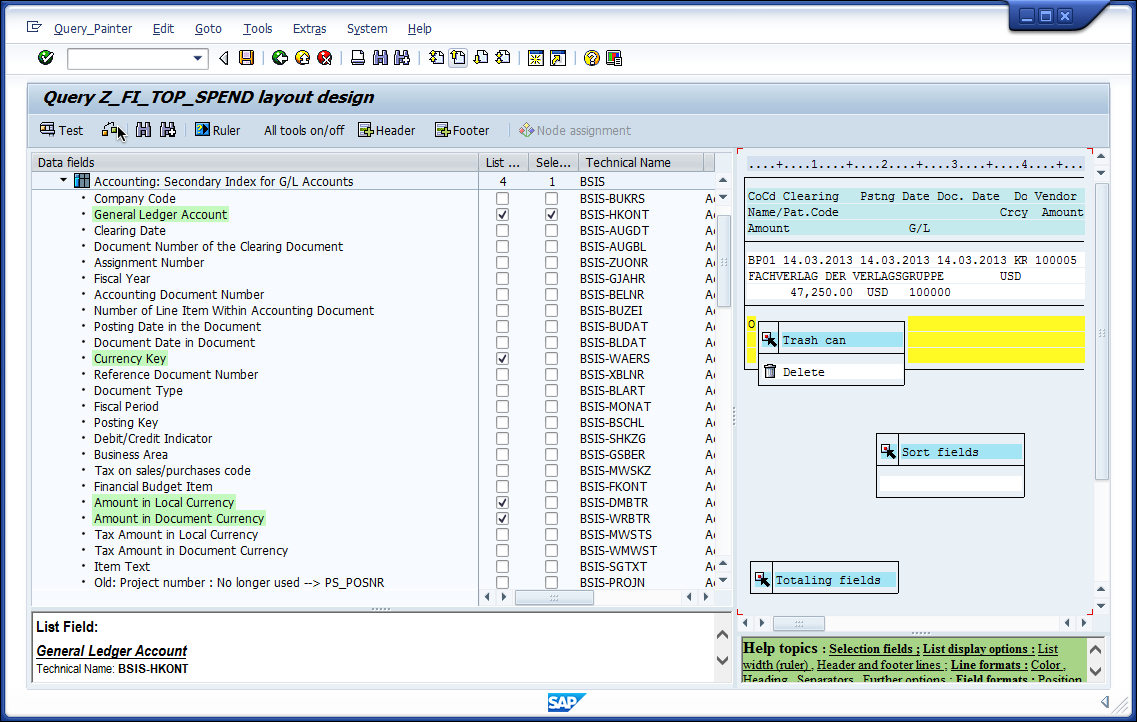Viewport: 1137px width, 722px height.
Task: Click the green Back arrow icon
Action: tap(280, 58)
